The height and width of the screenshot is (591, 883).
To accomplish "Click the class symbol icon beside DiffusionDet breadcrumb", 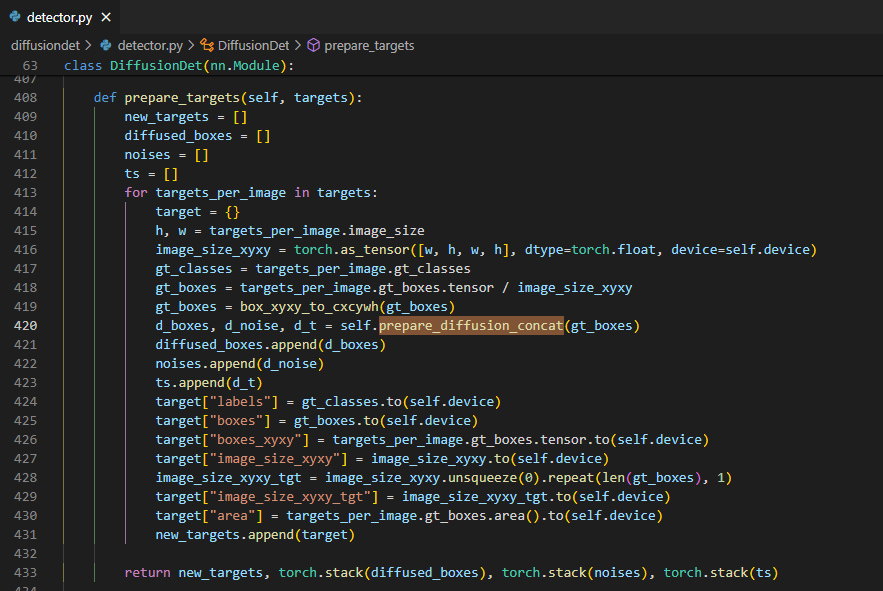I will point(207,45).
